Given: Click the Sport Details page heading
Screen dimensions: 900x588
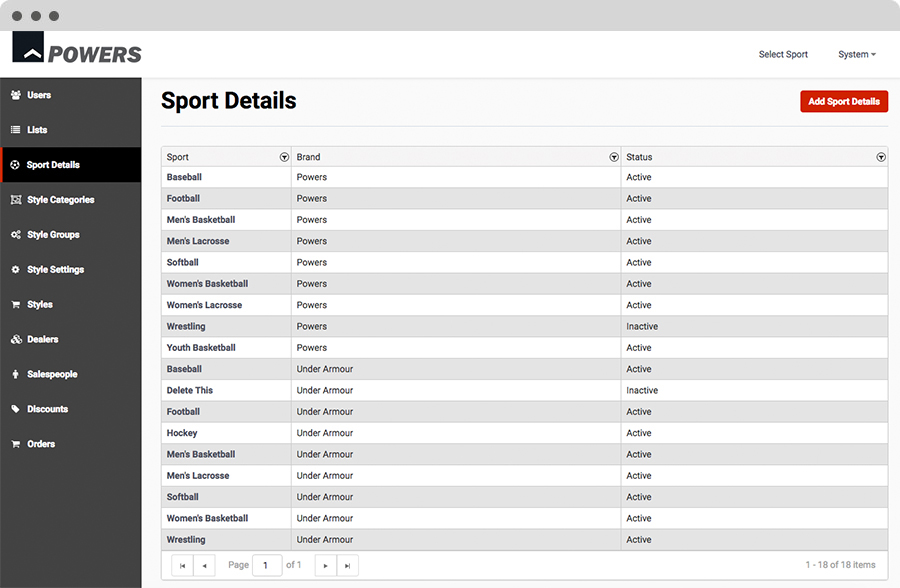Looking at the screenshot, I should pyautogui.click(x=228, y=101).
